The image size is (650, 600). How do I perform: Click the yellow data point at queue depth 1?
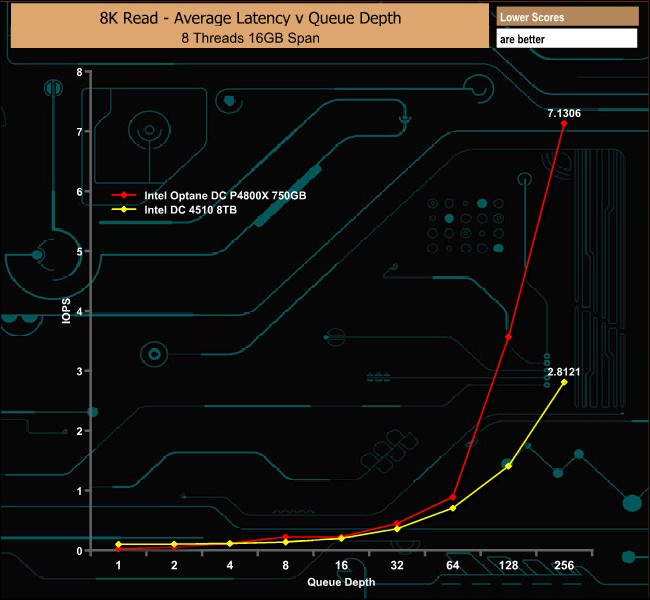(x=118, y=544)
